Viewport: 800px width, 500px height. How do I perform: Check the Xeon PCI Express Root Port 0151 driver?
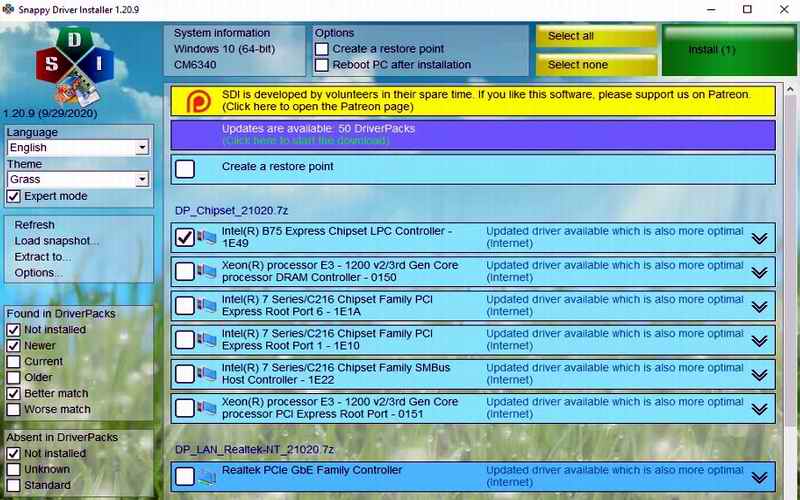tap(185, 408)
